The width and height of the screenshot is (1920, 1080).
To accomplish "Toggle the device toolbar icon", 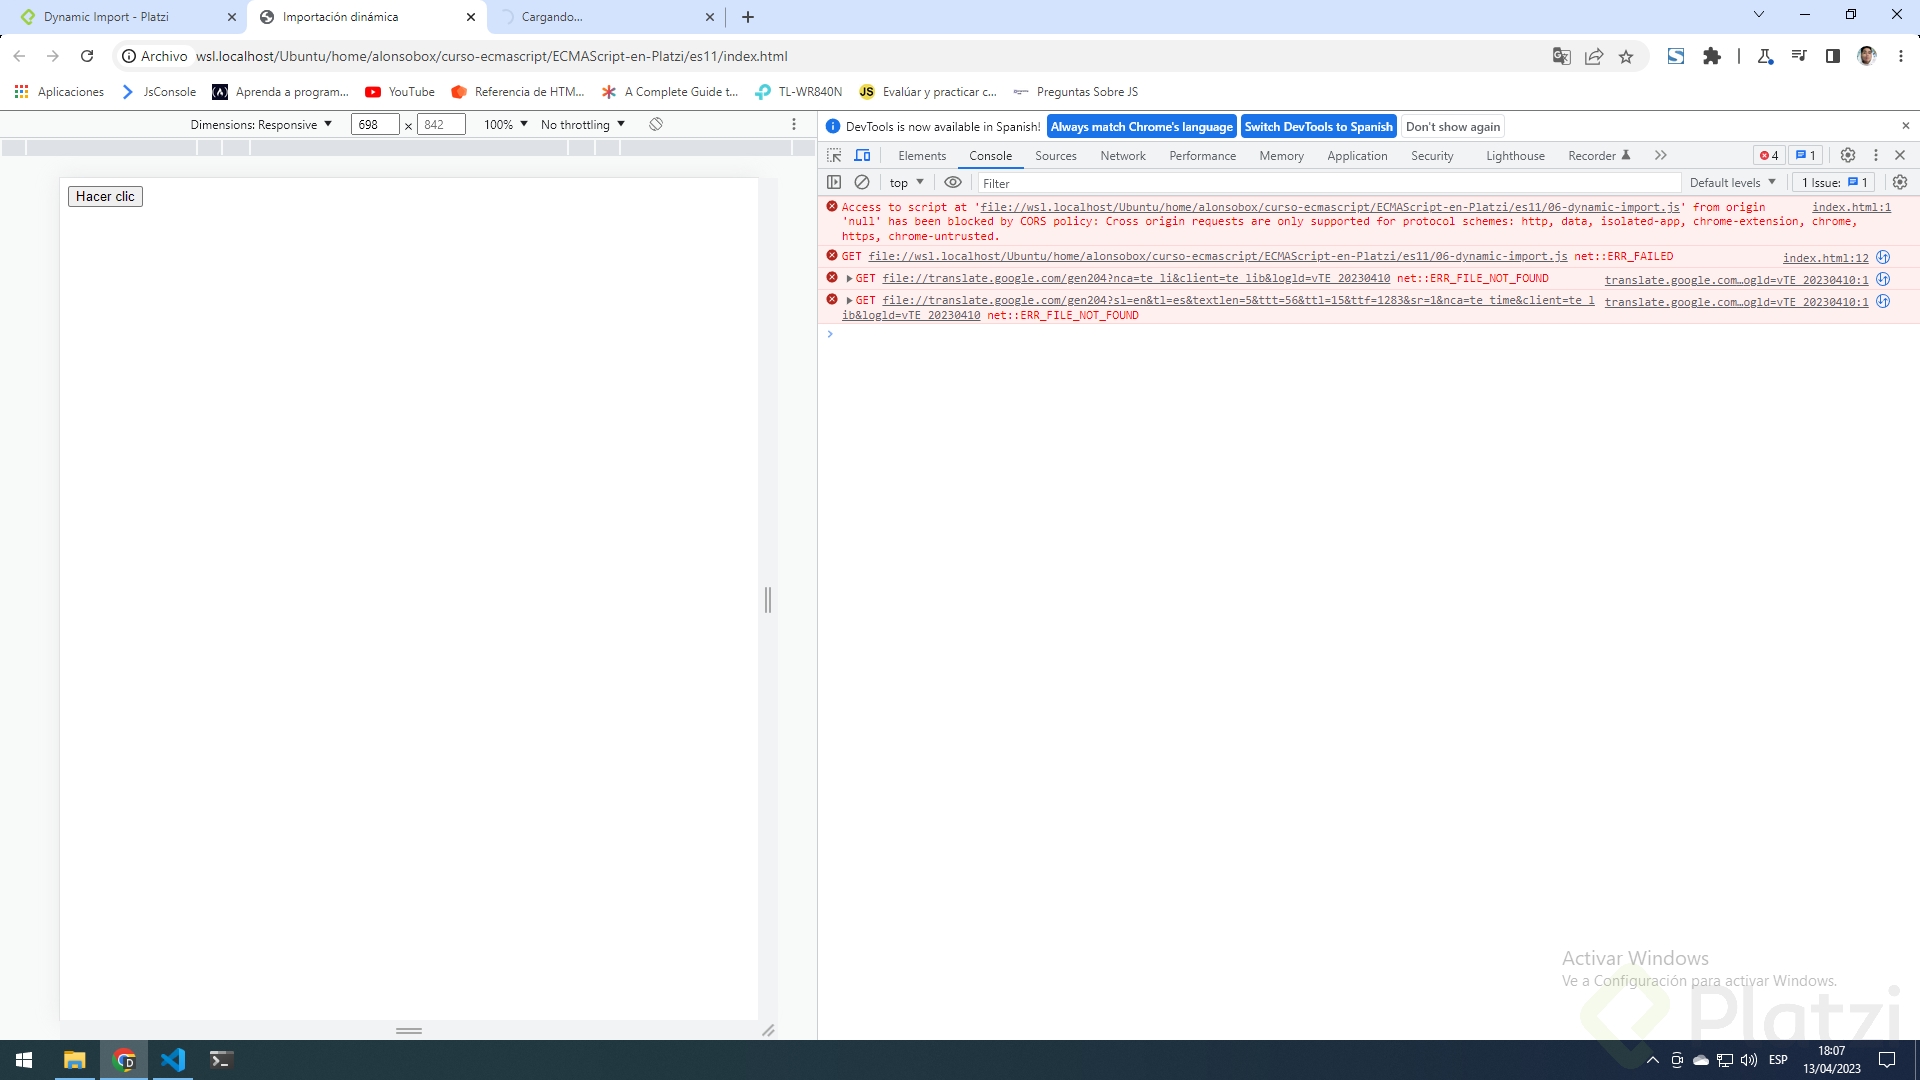I will coord(862,155).
